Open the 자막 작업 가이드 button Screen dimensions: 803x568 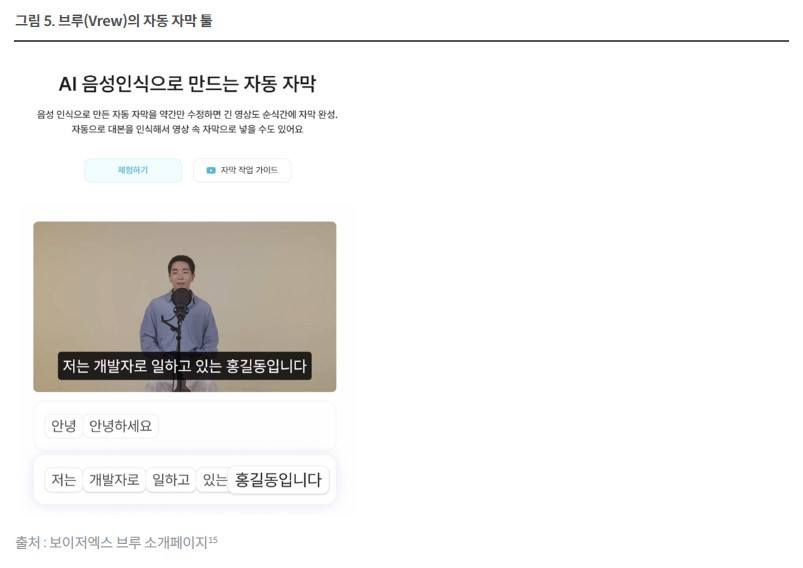click(242, 170)
